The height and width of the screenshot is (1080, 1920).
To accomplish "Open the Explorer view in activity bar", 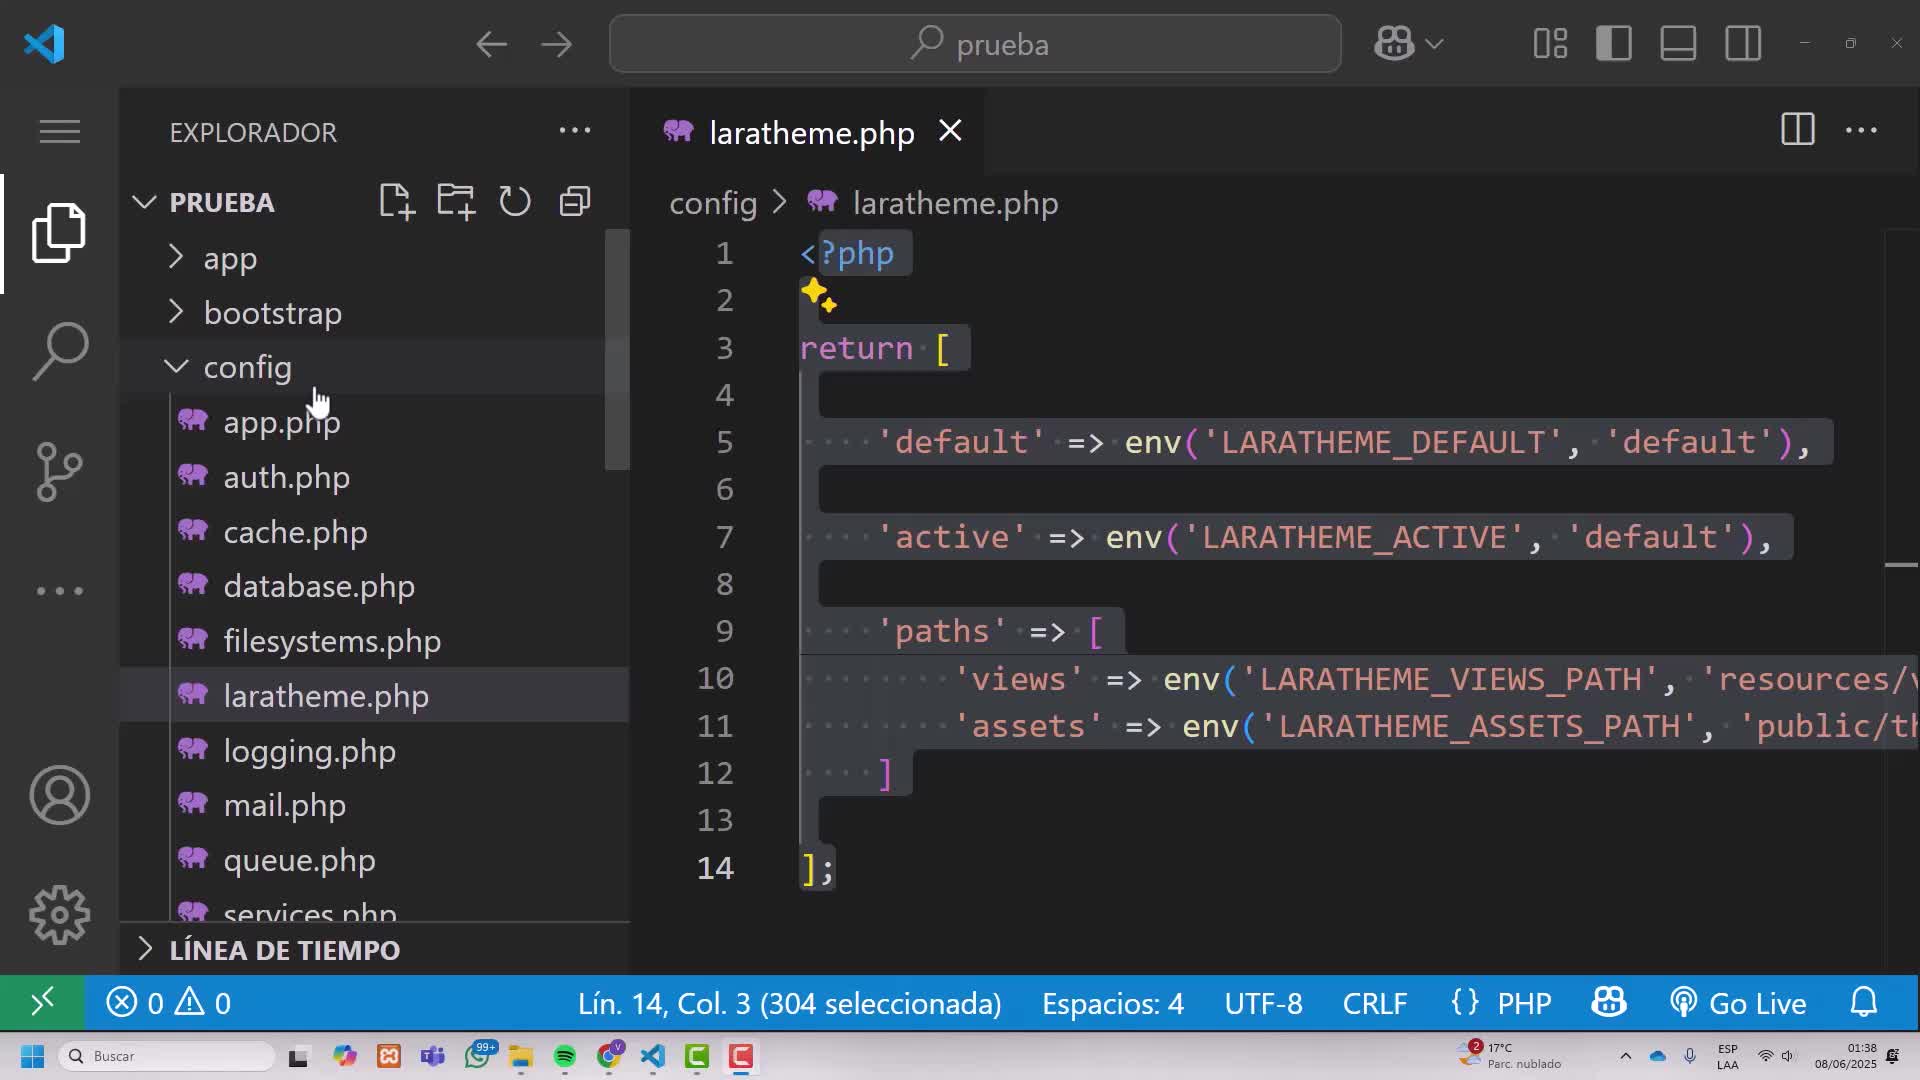I will click(59, 233).
